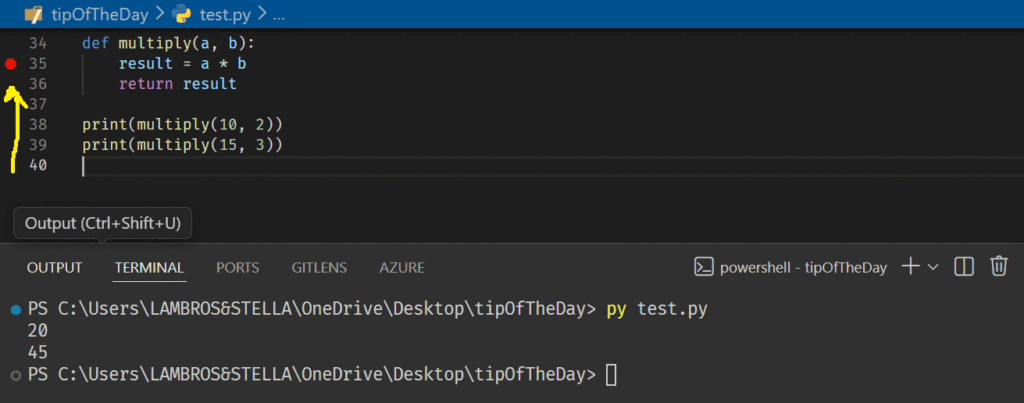Switch to the OUTPUT panel tab

[54, 267]
